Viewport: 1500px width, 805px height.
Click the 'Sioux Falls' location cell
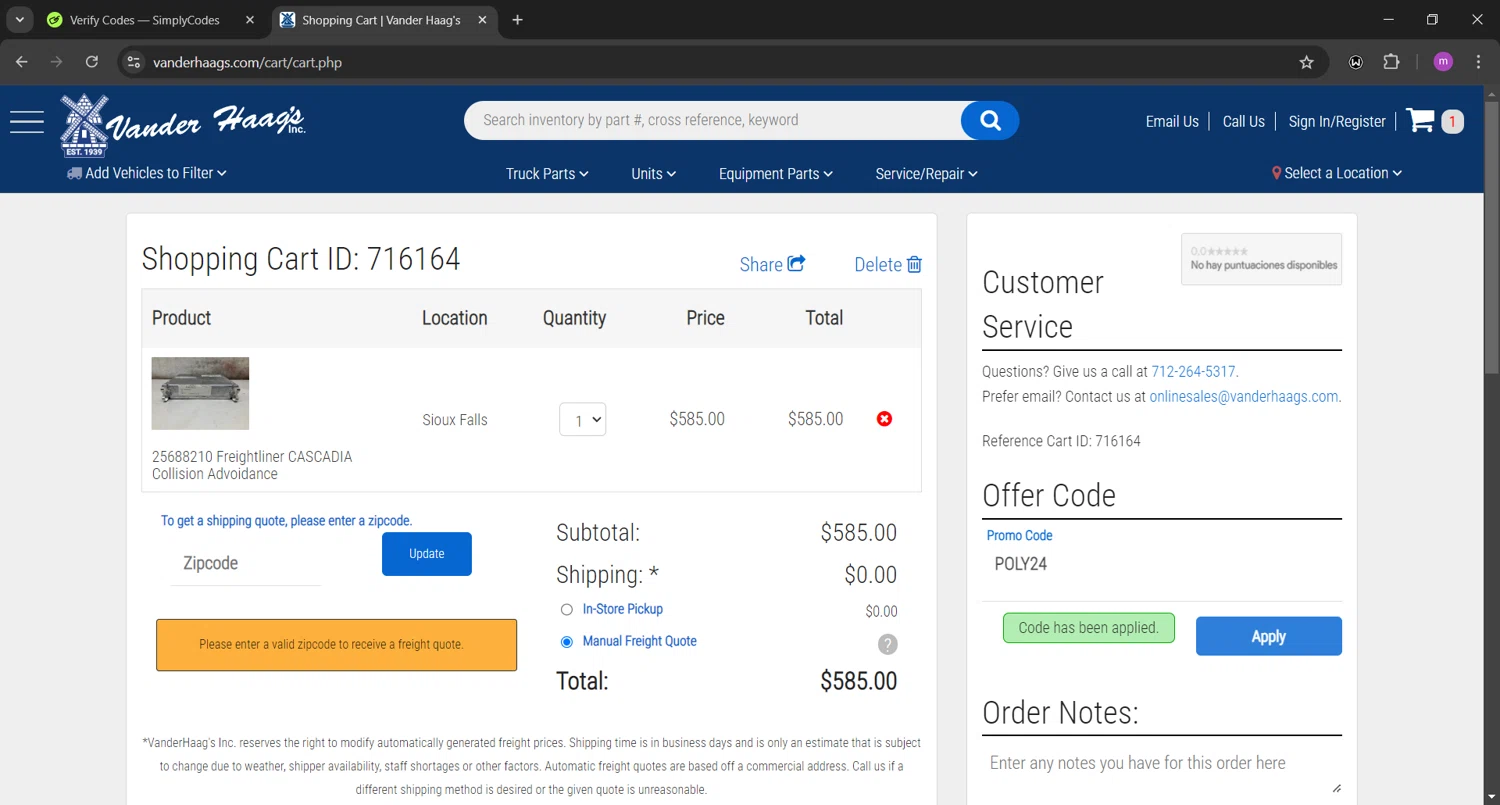[x=455, y=420]
